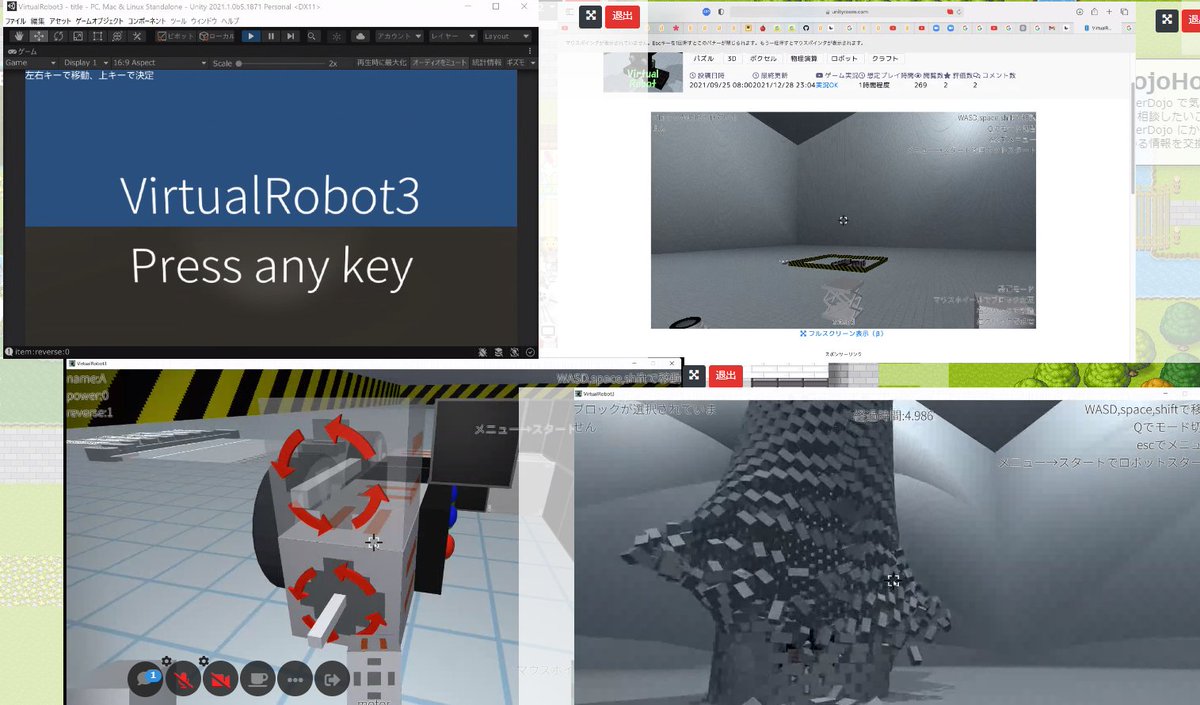Toggle 統計情報 stats in Game view
This screenshot has height=705, width=1200.
487,63
